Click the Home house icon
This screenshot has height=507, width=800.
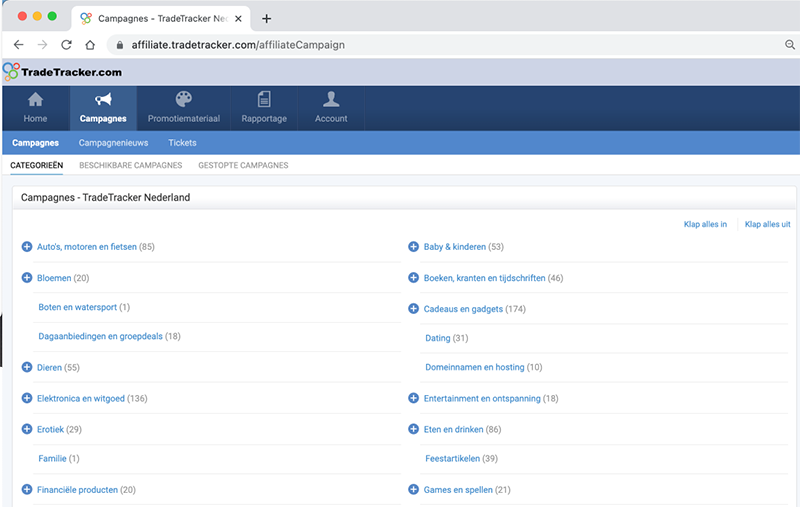tap(35, 99)
